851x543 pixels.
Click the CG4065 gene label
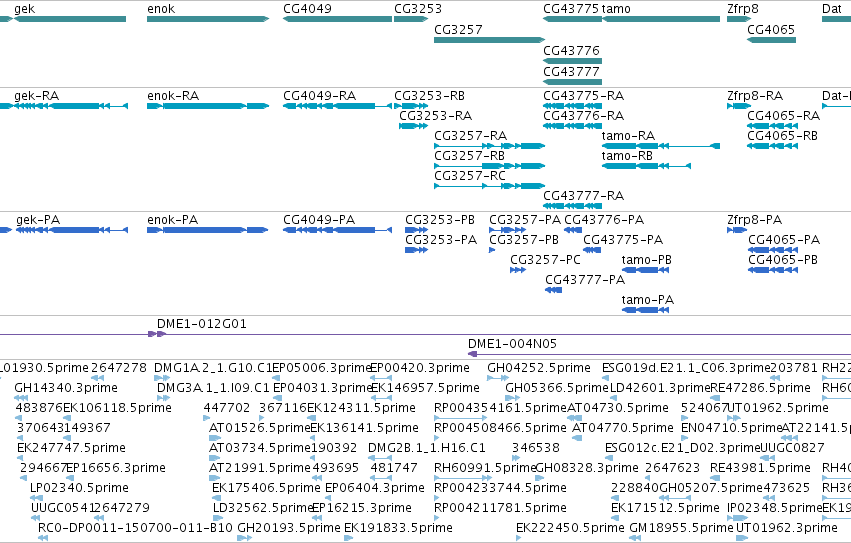pyautogui.click(x=771, y=29)
